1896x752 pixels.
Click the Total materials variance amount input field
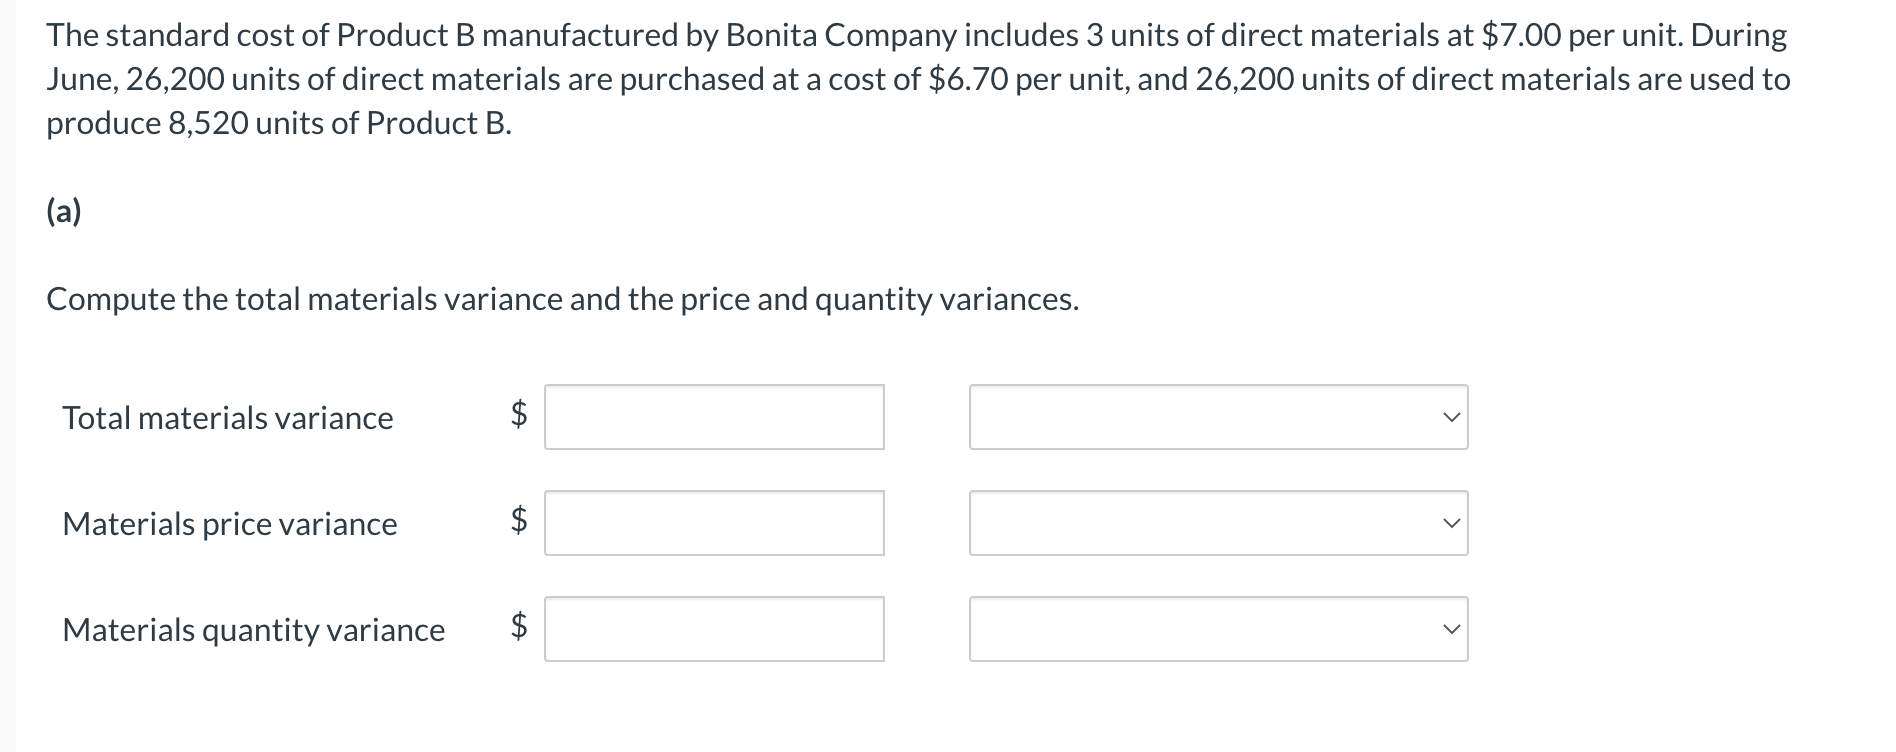pos(713,417)
